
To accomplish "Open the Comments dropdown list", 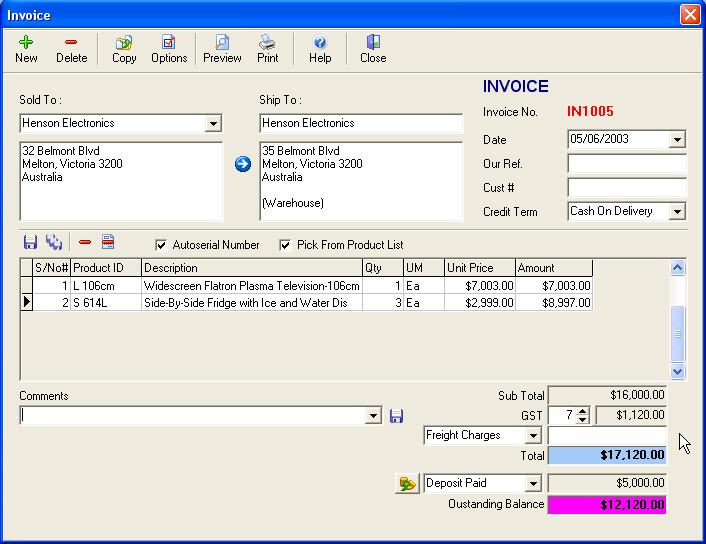I will pyautogui.click(x=373, y=416).
